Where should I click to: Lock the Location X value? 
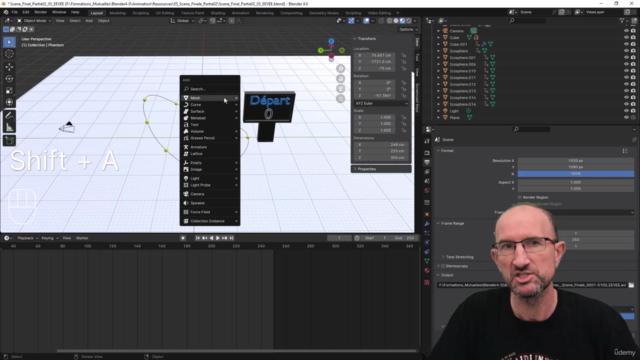click(x=404, y=55)
